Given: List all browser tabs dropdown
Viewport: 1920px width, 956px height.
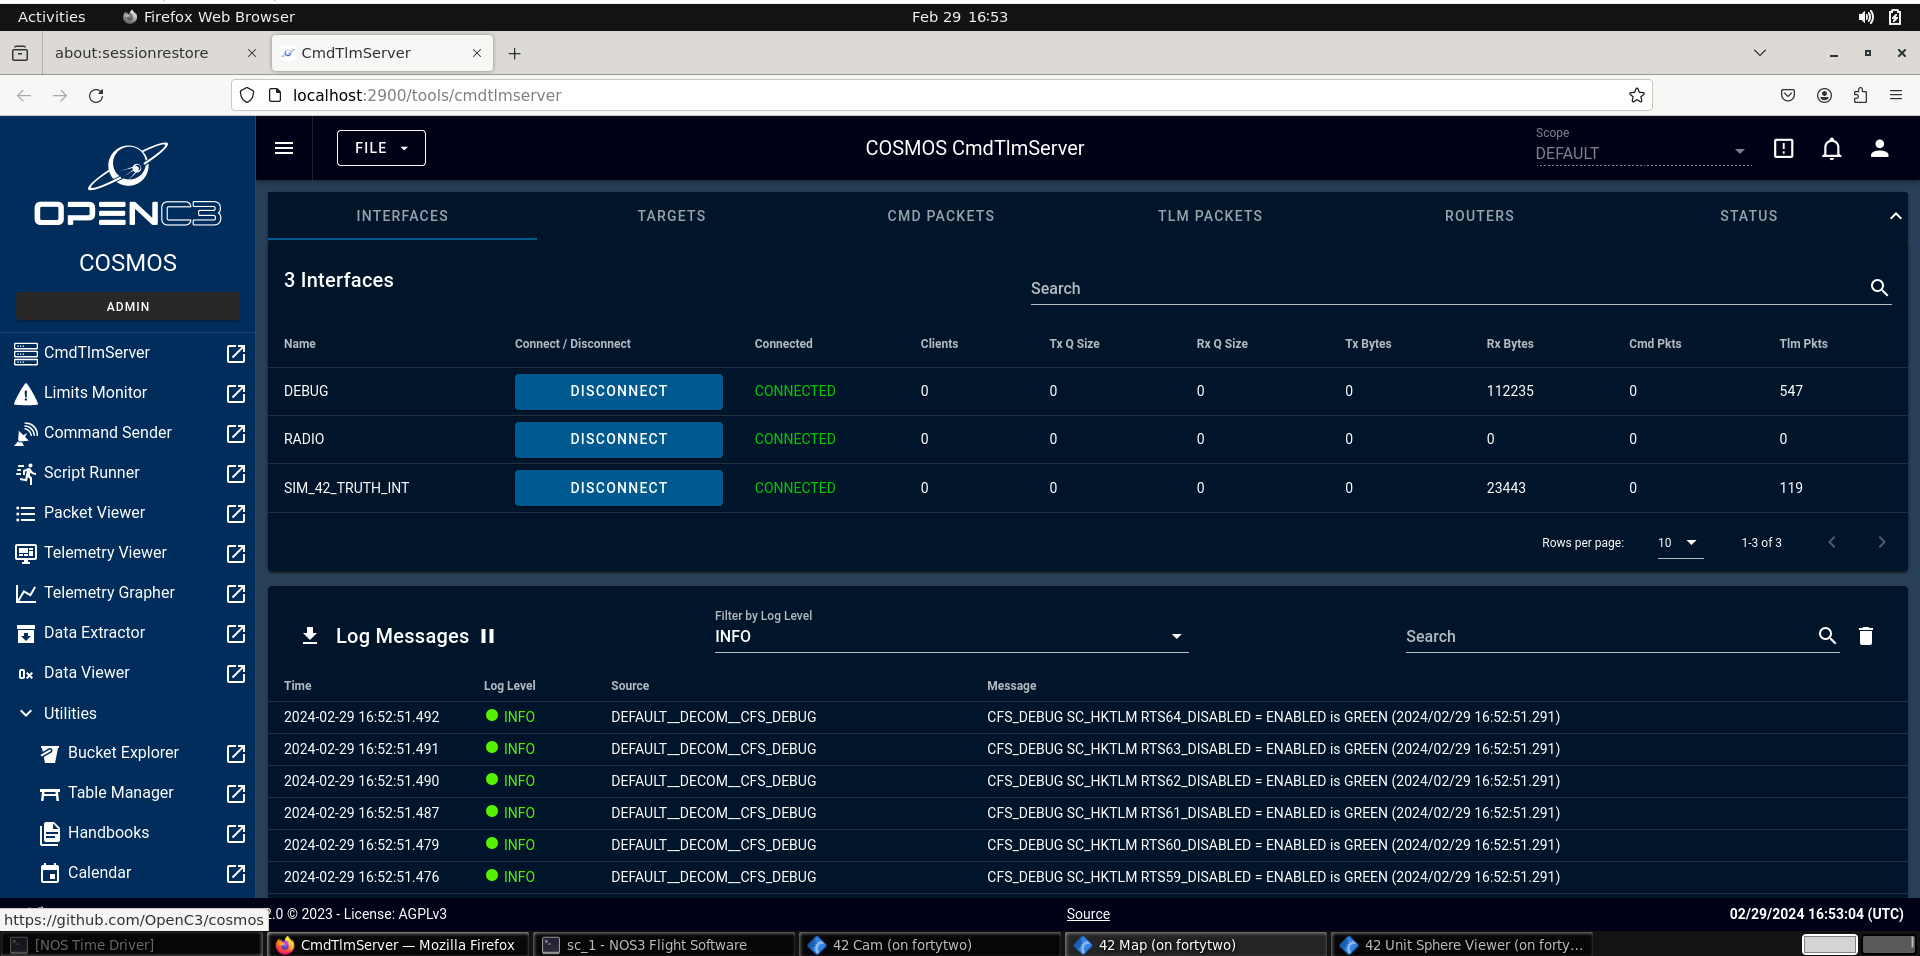Looking at the screenshot, I should pos(1760,53).
